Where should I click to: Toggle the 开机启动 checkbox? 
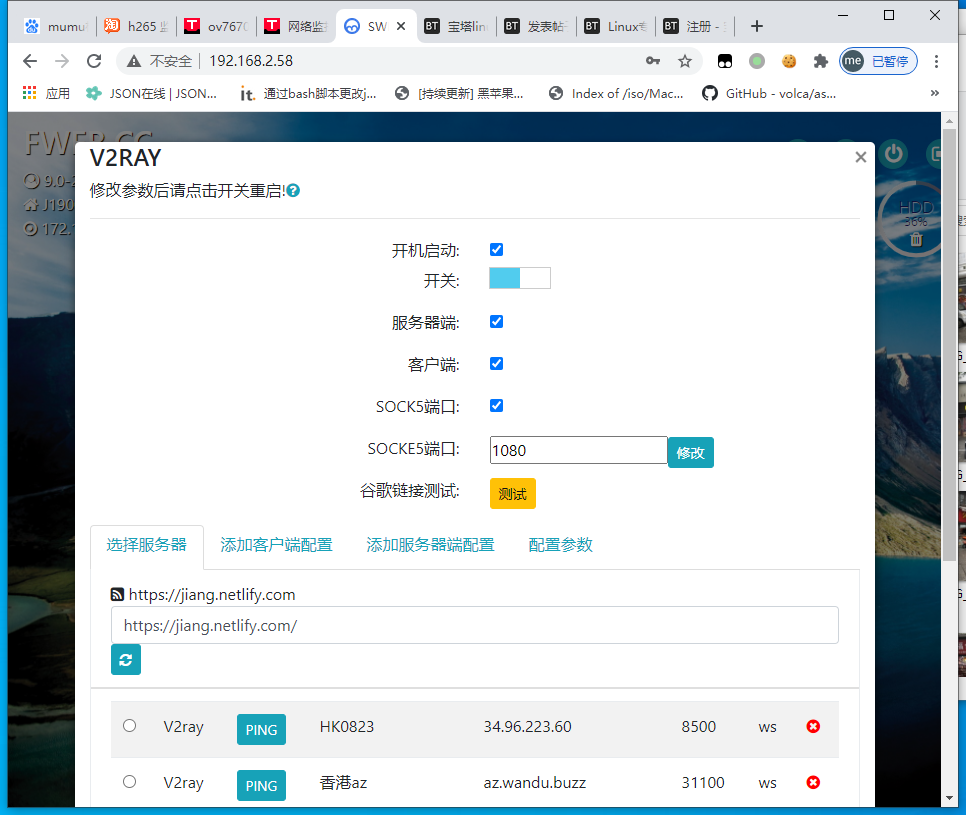(497, 250)
